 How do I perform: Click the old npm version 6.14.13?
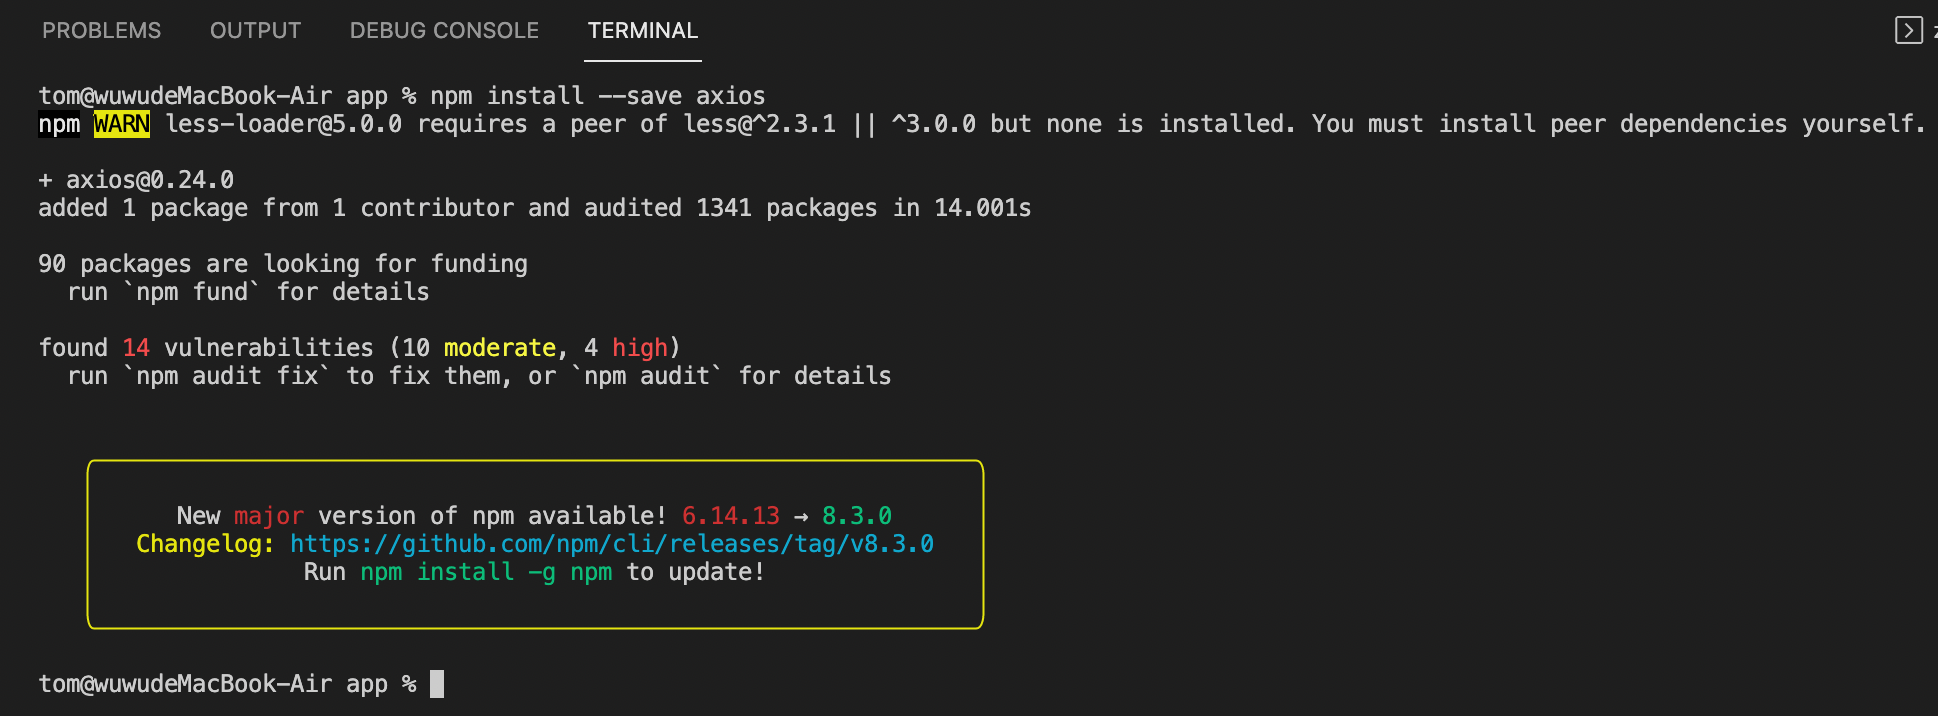click(730, 516)
